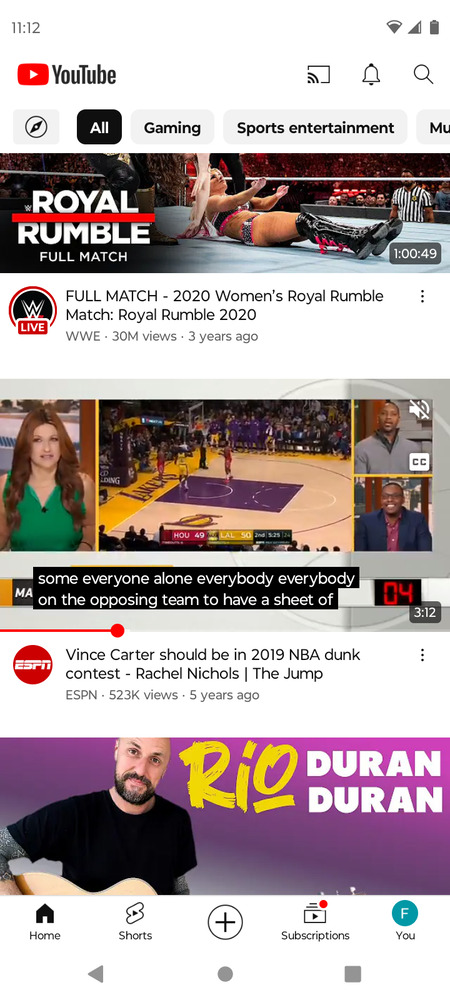Viewport: 450px width, 1000px height.
Task: Switch to the Subscriptions tab
Action: click(315, 922)
